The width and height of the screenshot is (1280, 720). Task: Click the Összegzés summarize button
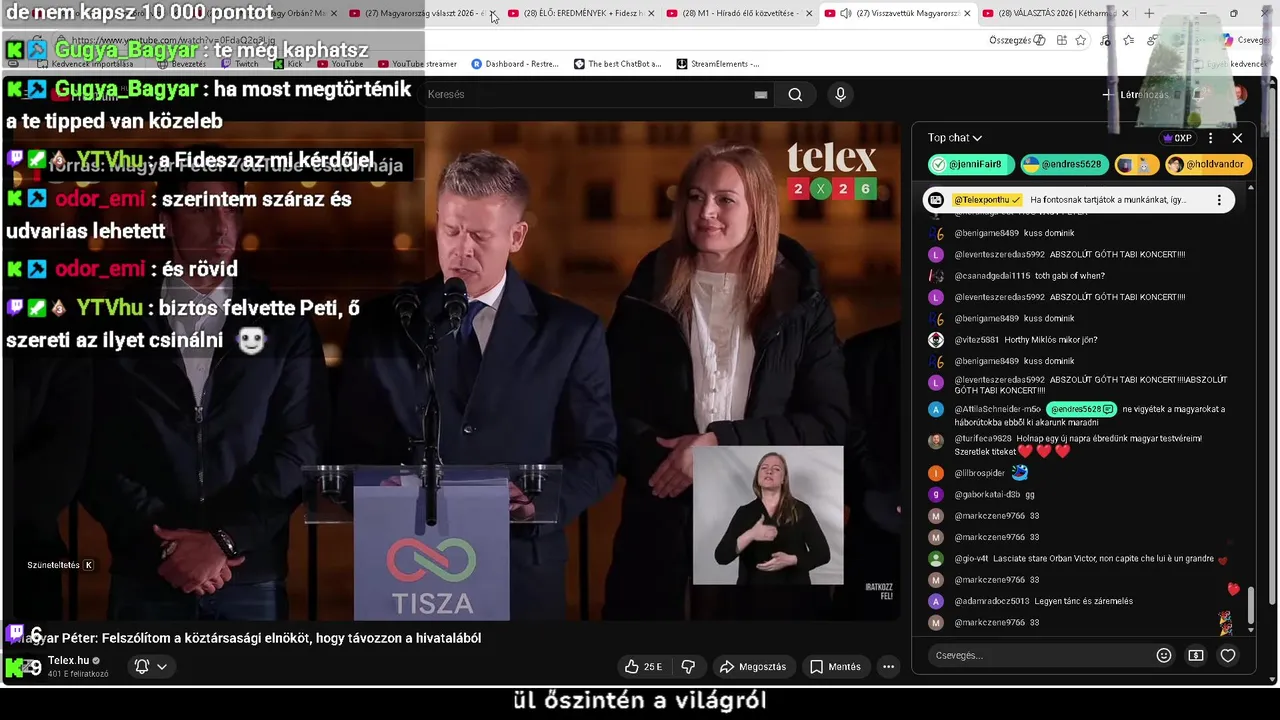point(1017,40)
